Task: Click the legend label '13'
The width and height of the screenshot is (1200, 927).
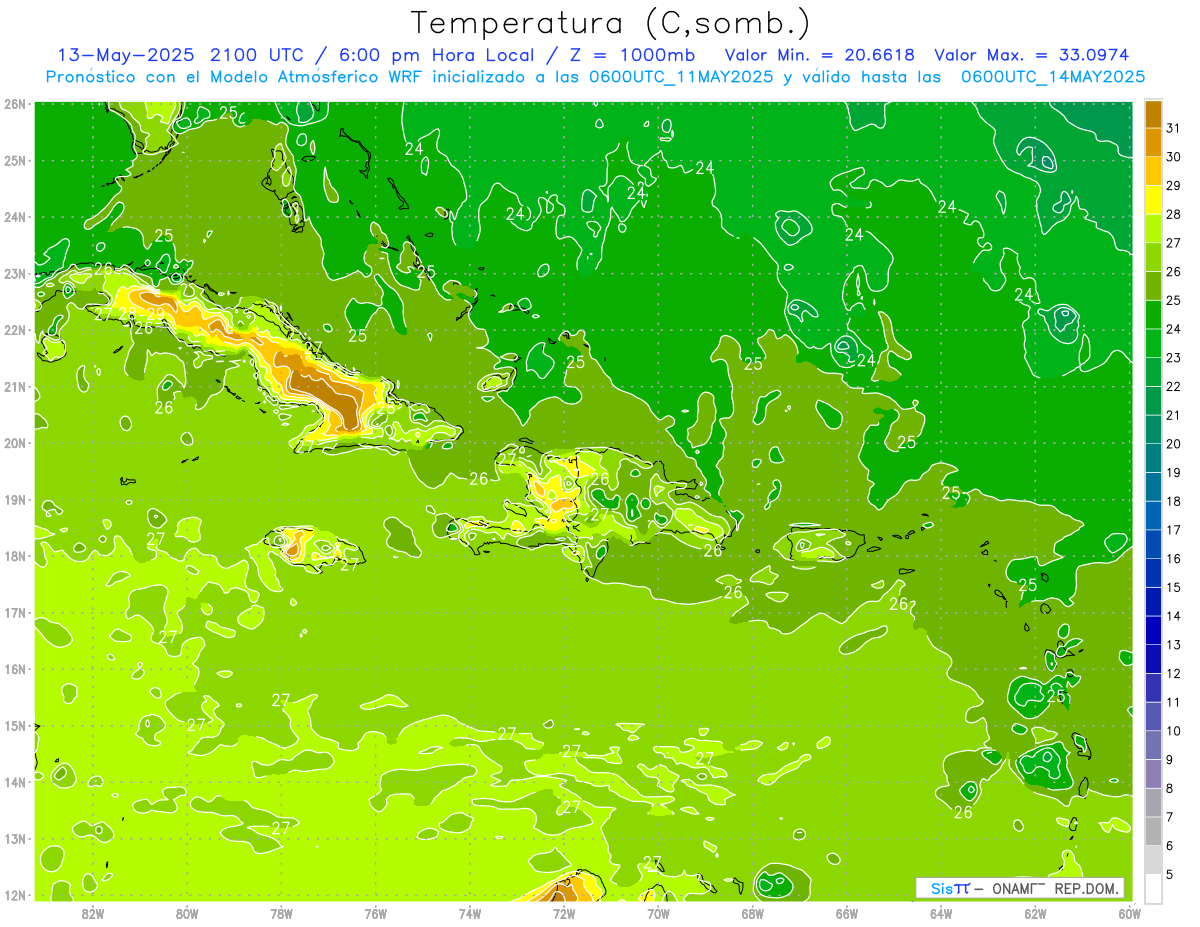Action: click(x=1173, y=645)
